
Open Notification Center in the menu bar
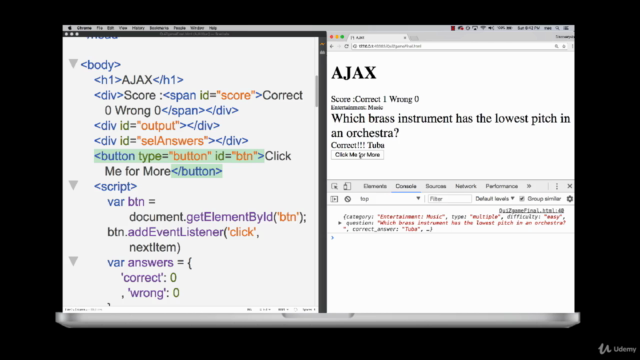pos(566,28)
